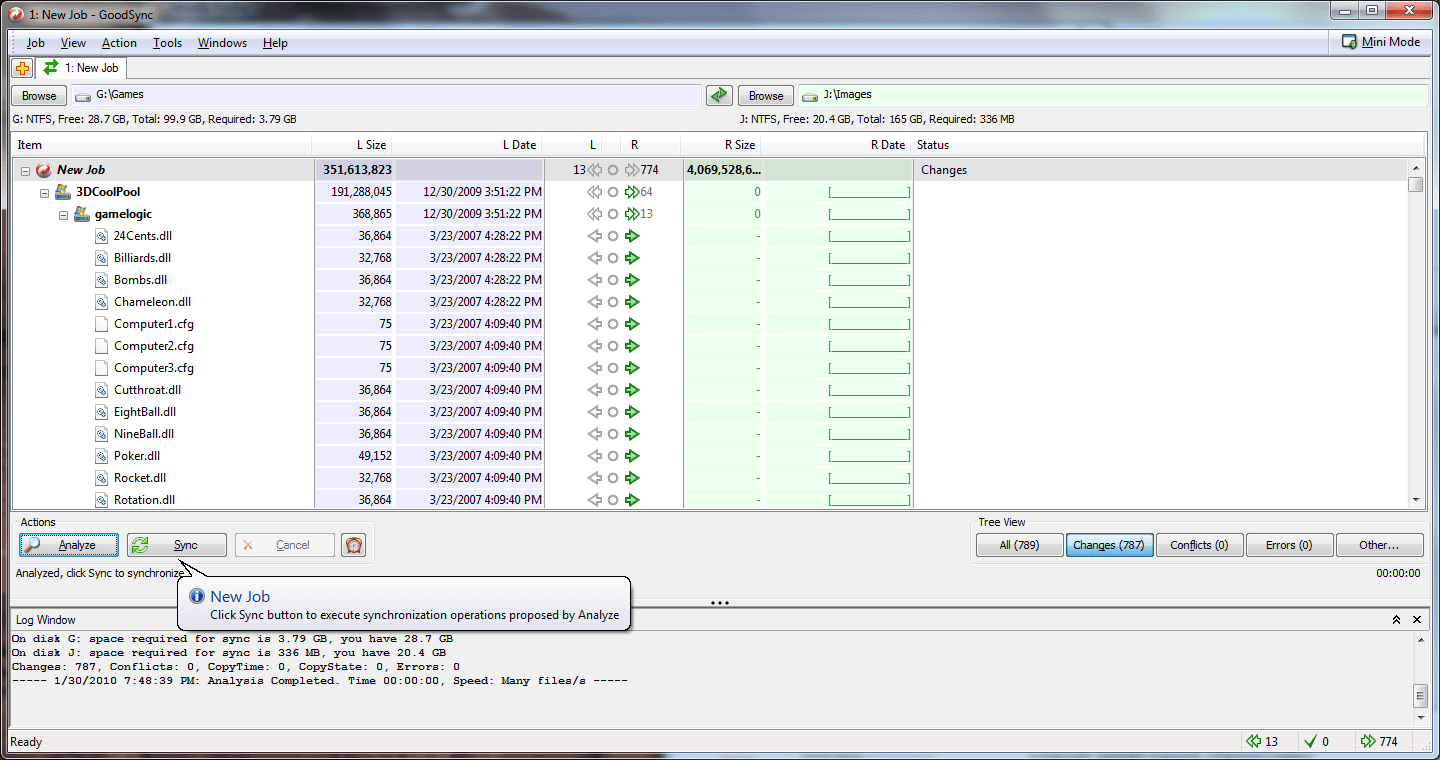Click the right green arrow on Billiards.dll row

click(x=632, y=258)
